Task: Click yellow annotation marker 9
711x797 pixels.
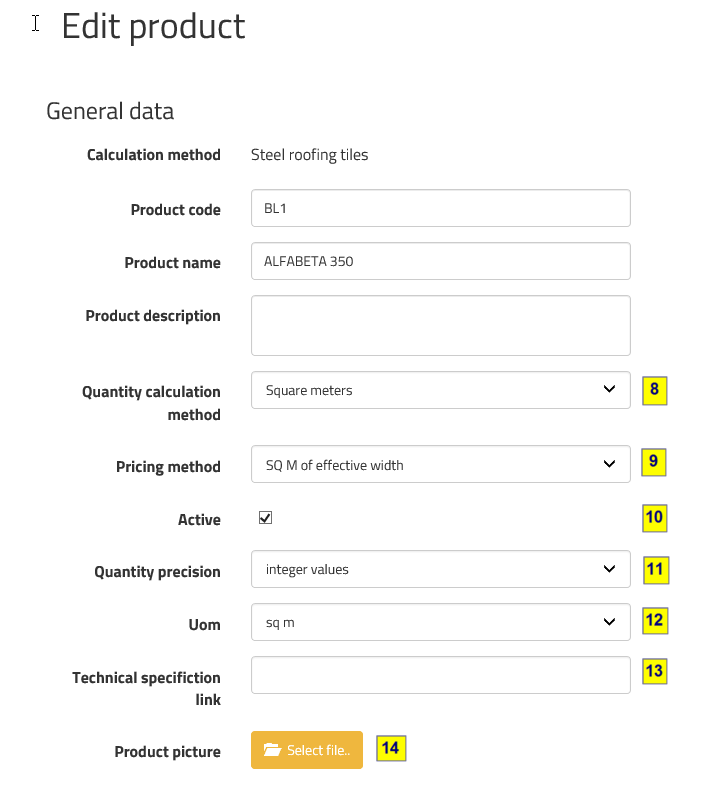Action: click(x=654, y=462)
